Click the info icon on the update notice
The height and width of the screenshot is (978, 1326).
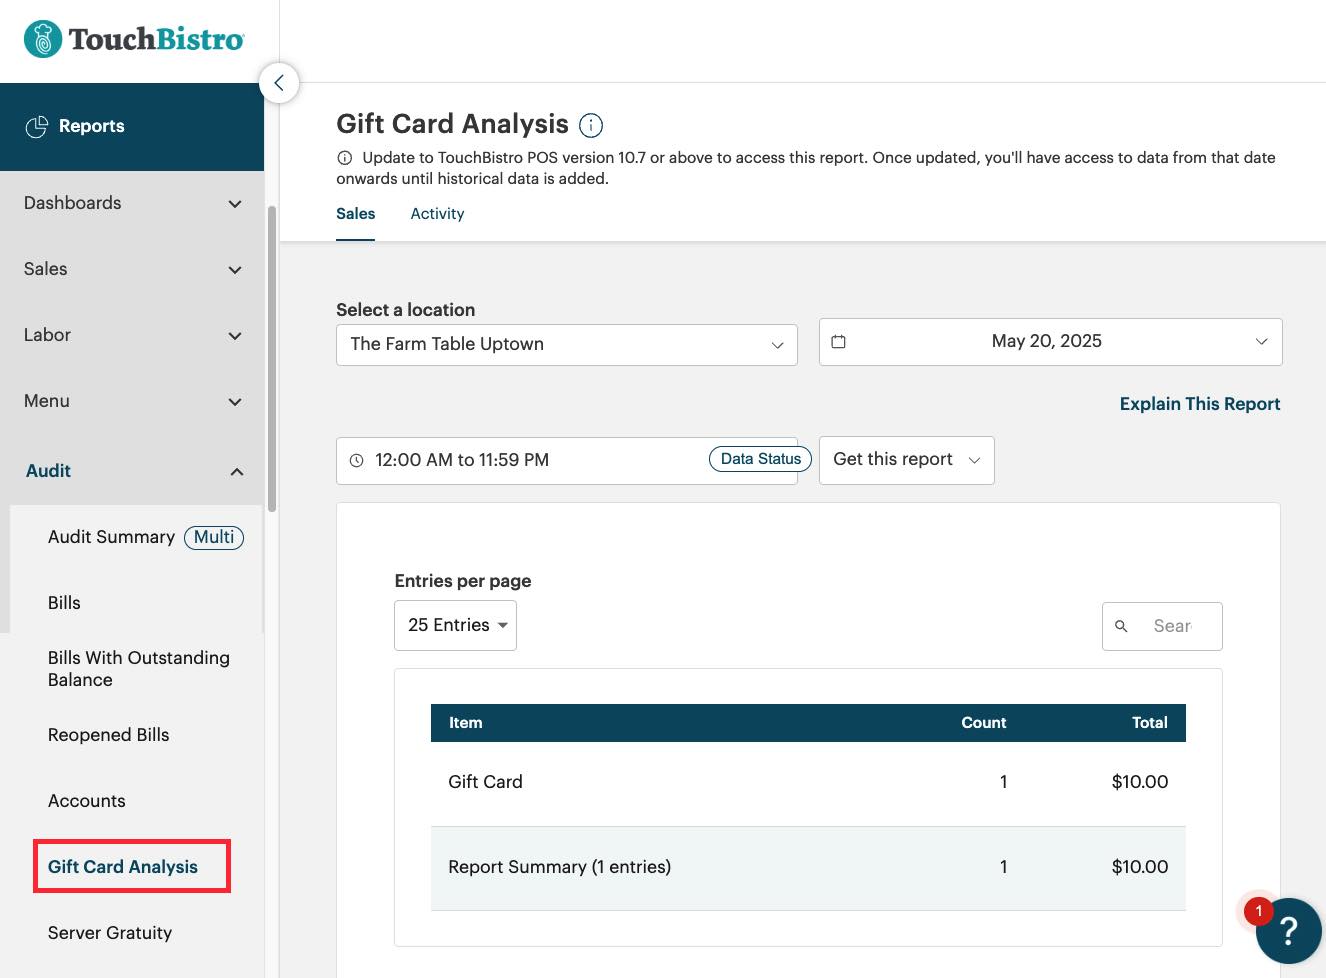[345, 157]
